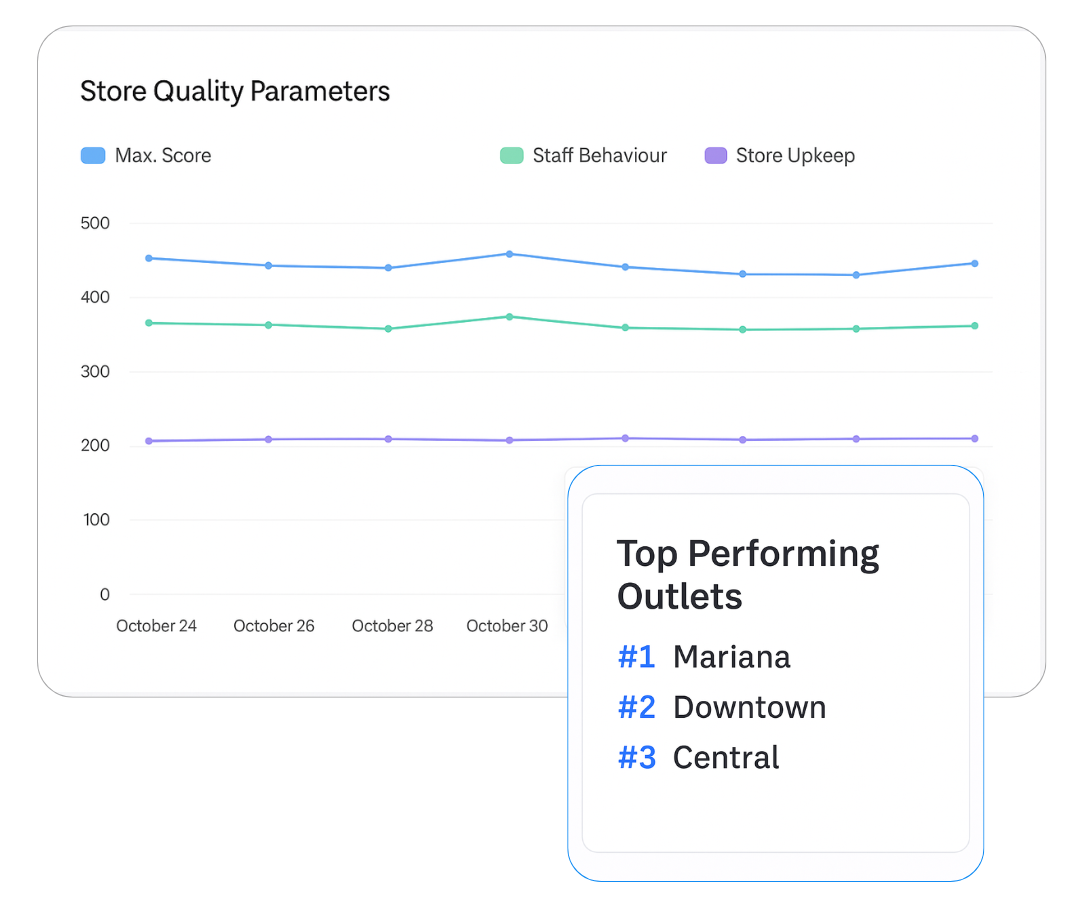Image resolution: width=1087 pixels, height=915 pixels.
Task: Select the Staff Behaviour data point above October 24
Action: tap(148, 322)
